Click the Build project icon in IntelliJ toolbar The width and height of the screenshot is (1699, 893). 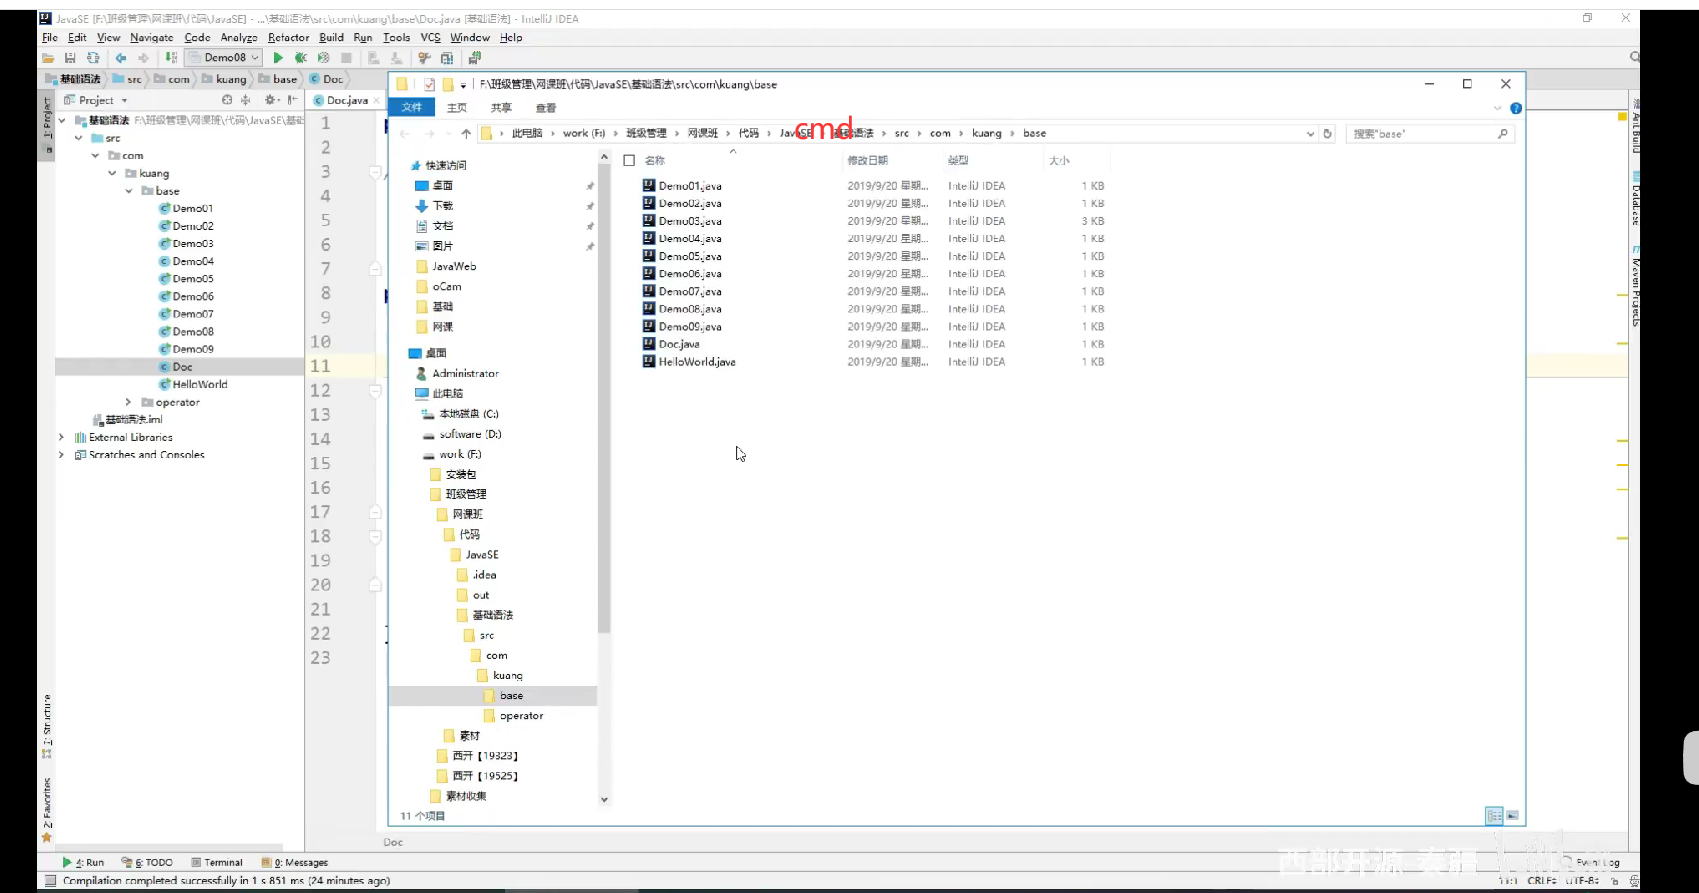[171, 57]
